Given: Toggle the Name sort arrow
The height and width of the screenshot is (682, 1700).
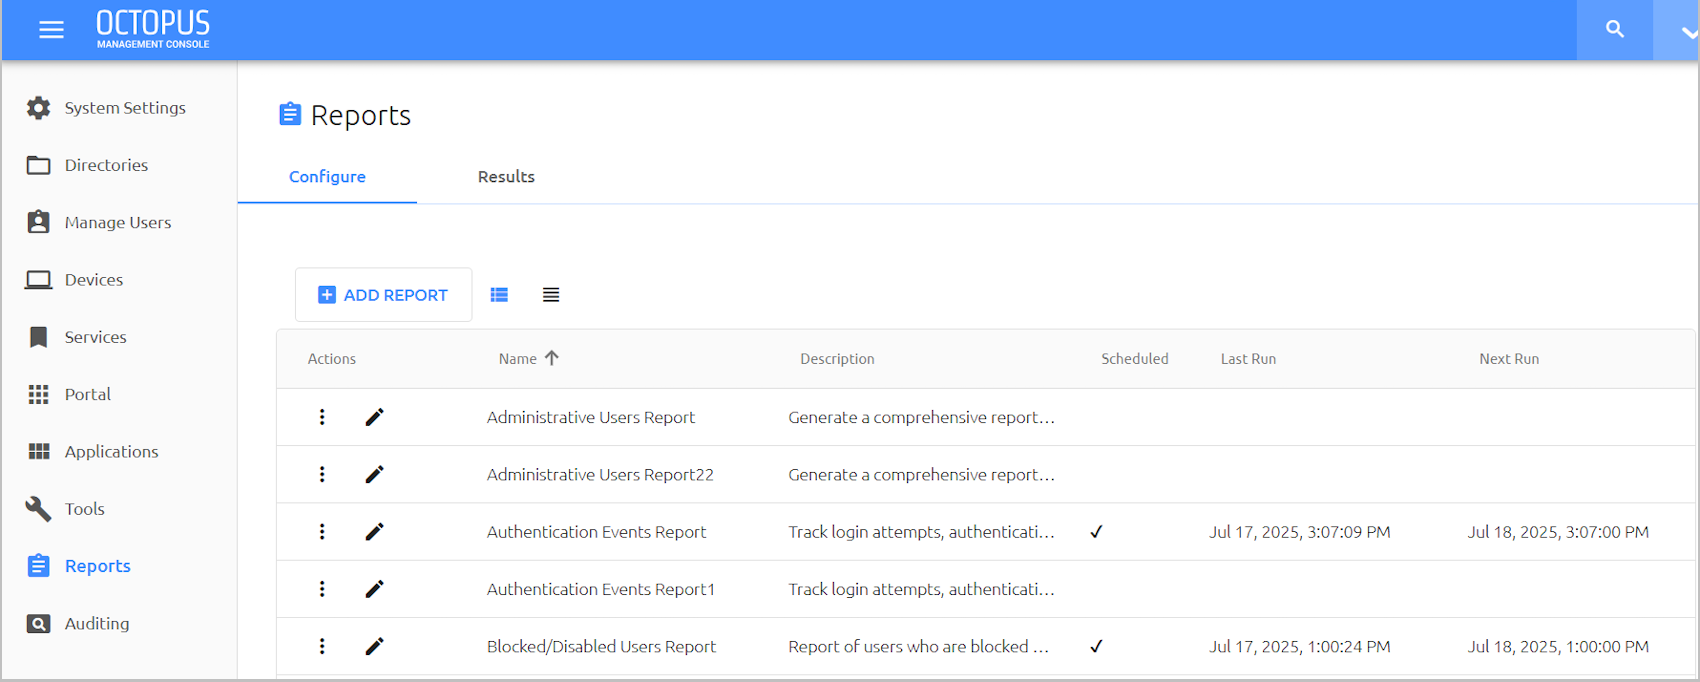Looking at the screenshot, I should (552, 358).
